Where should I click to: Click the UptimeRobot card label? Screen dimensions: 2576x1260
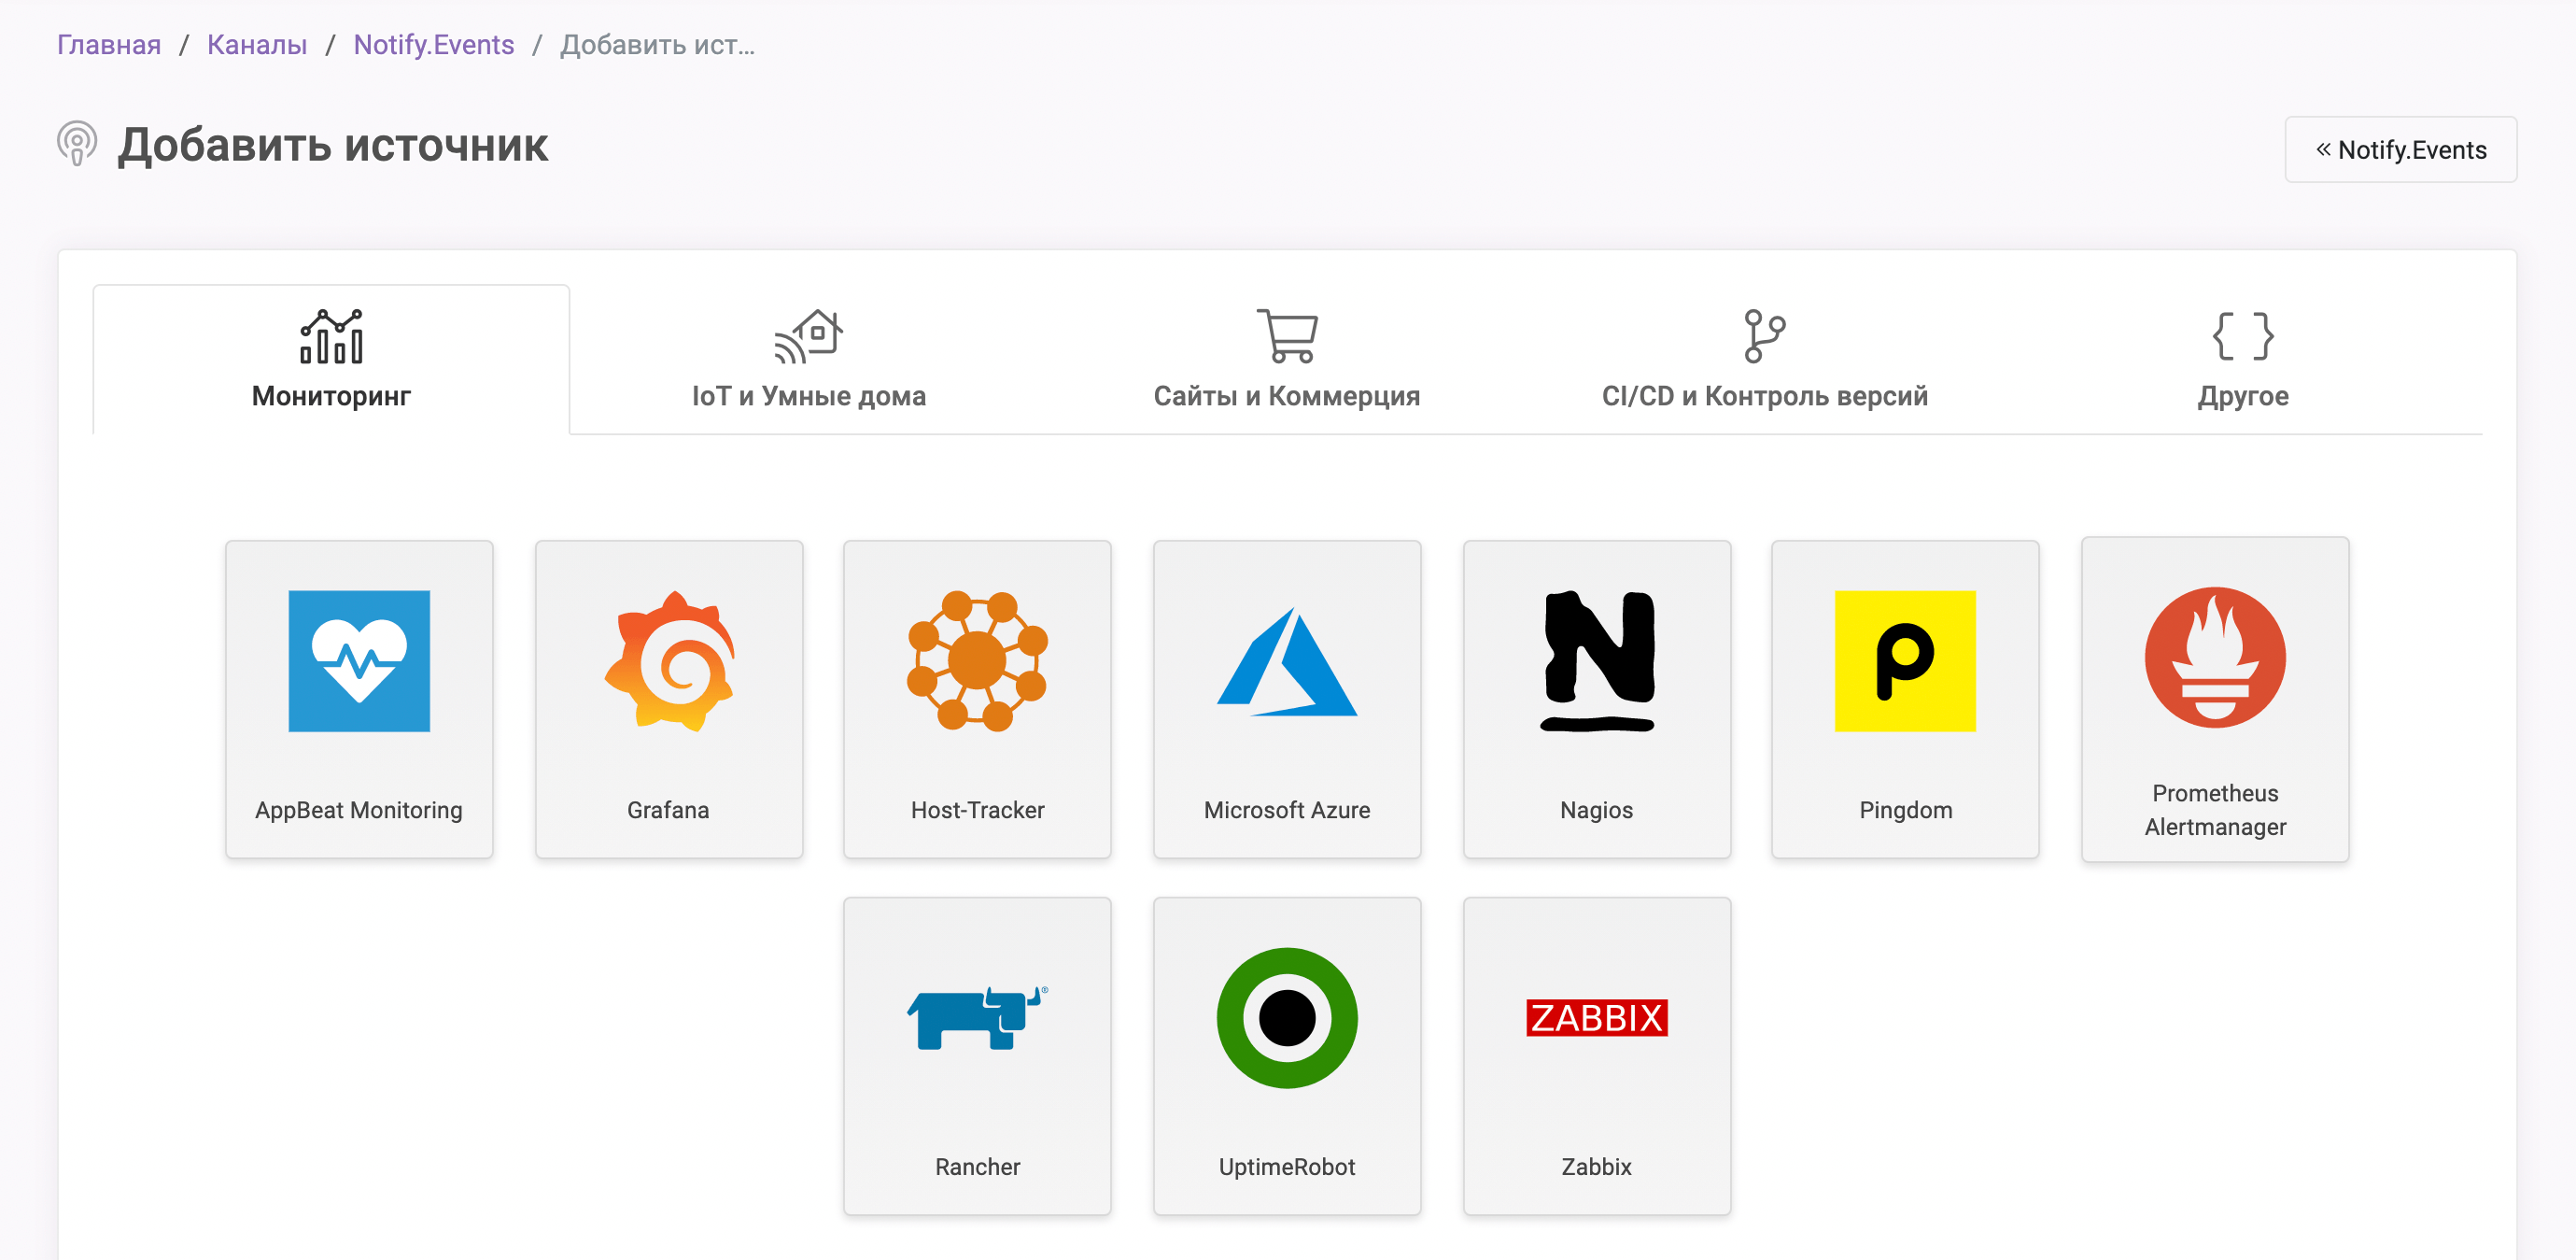1287,1167
